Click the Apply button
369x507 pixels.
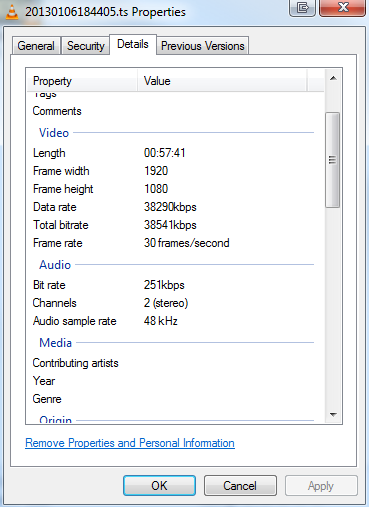pyautogui.click(x=321, y=486)
